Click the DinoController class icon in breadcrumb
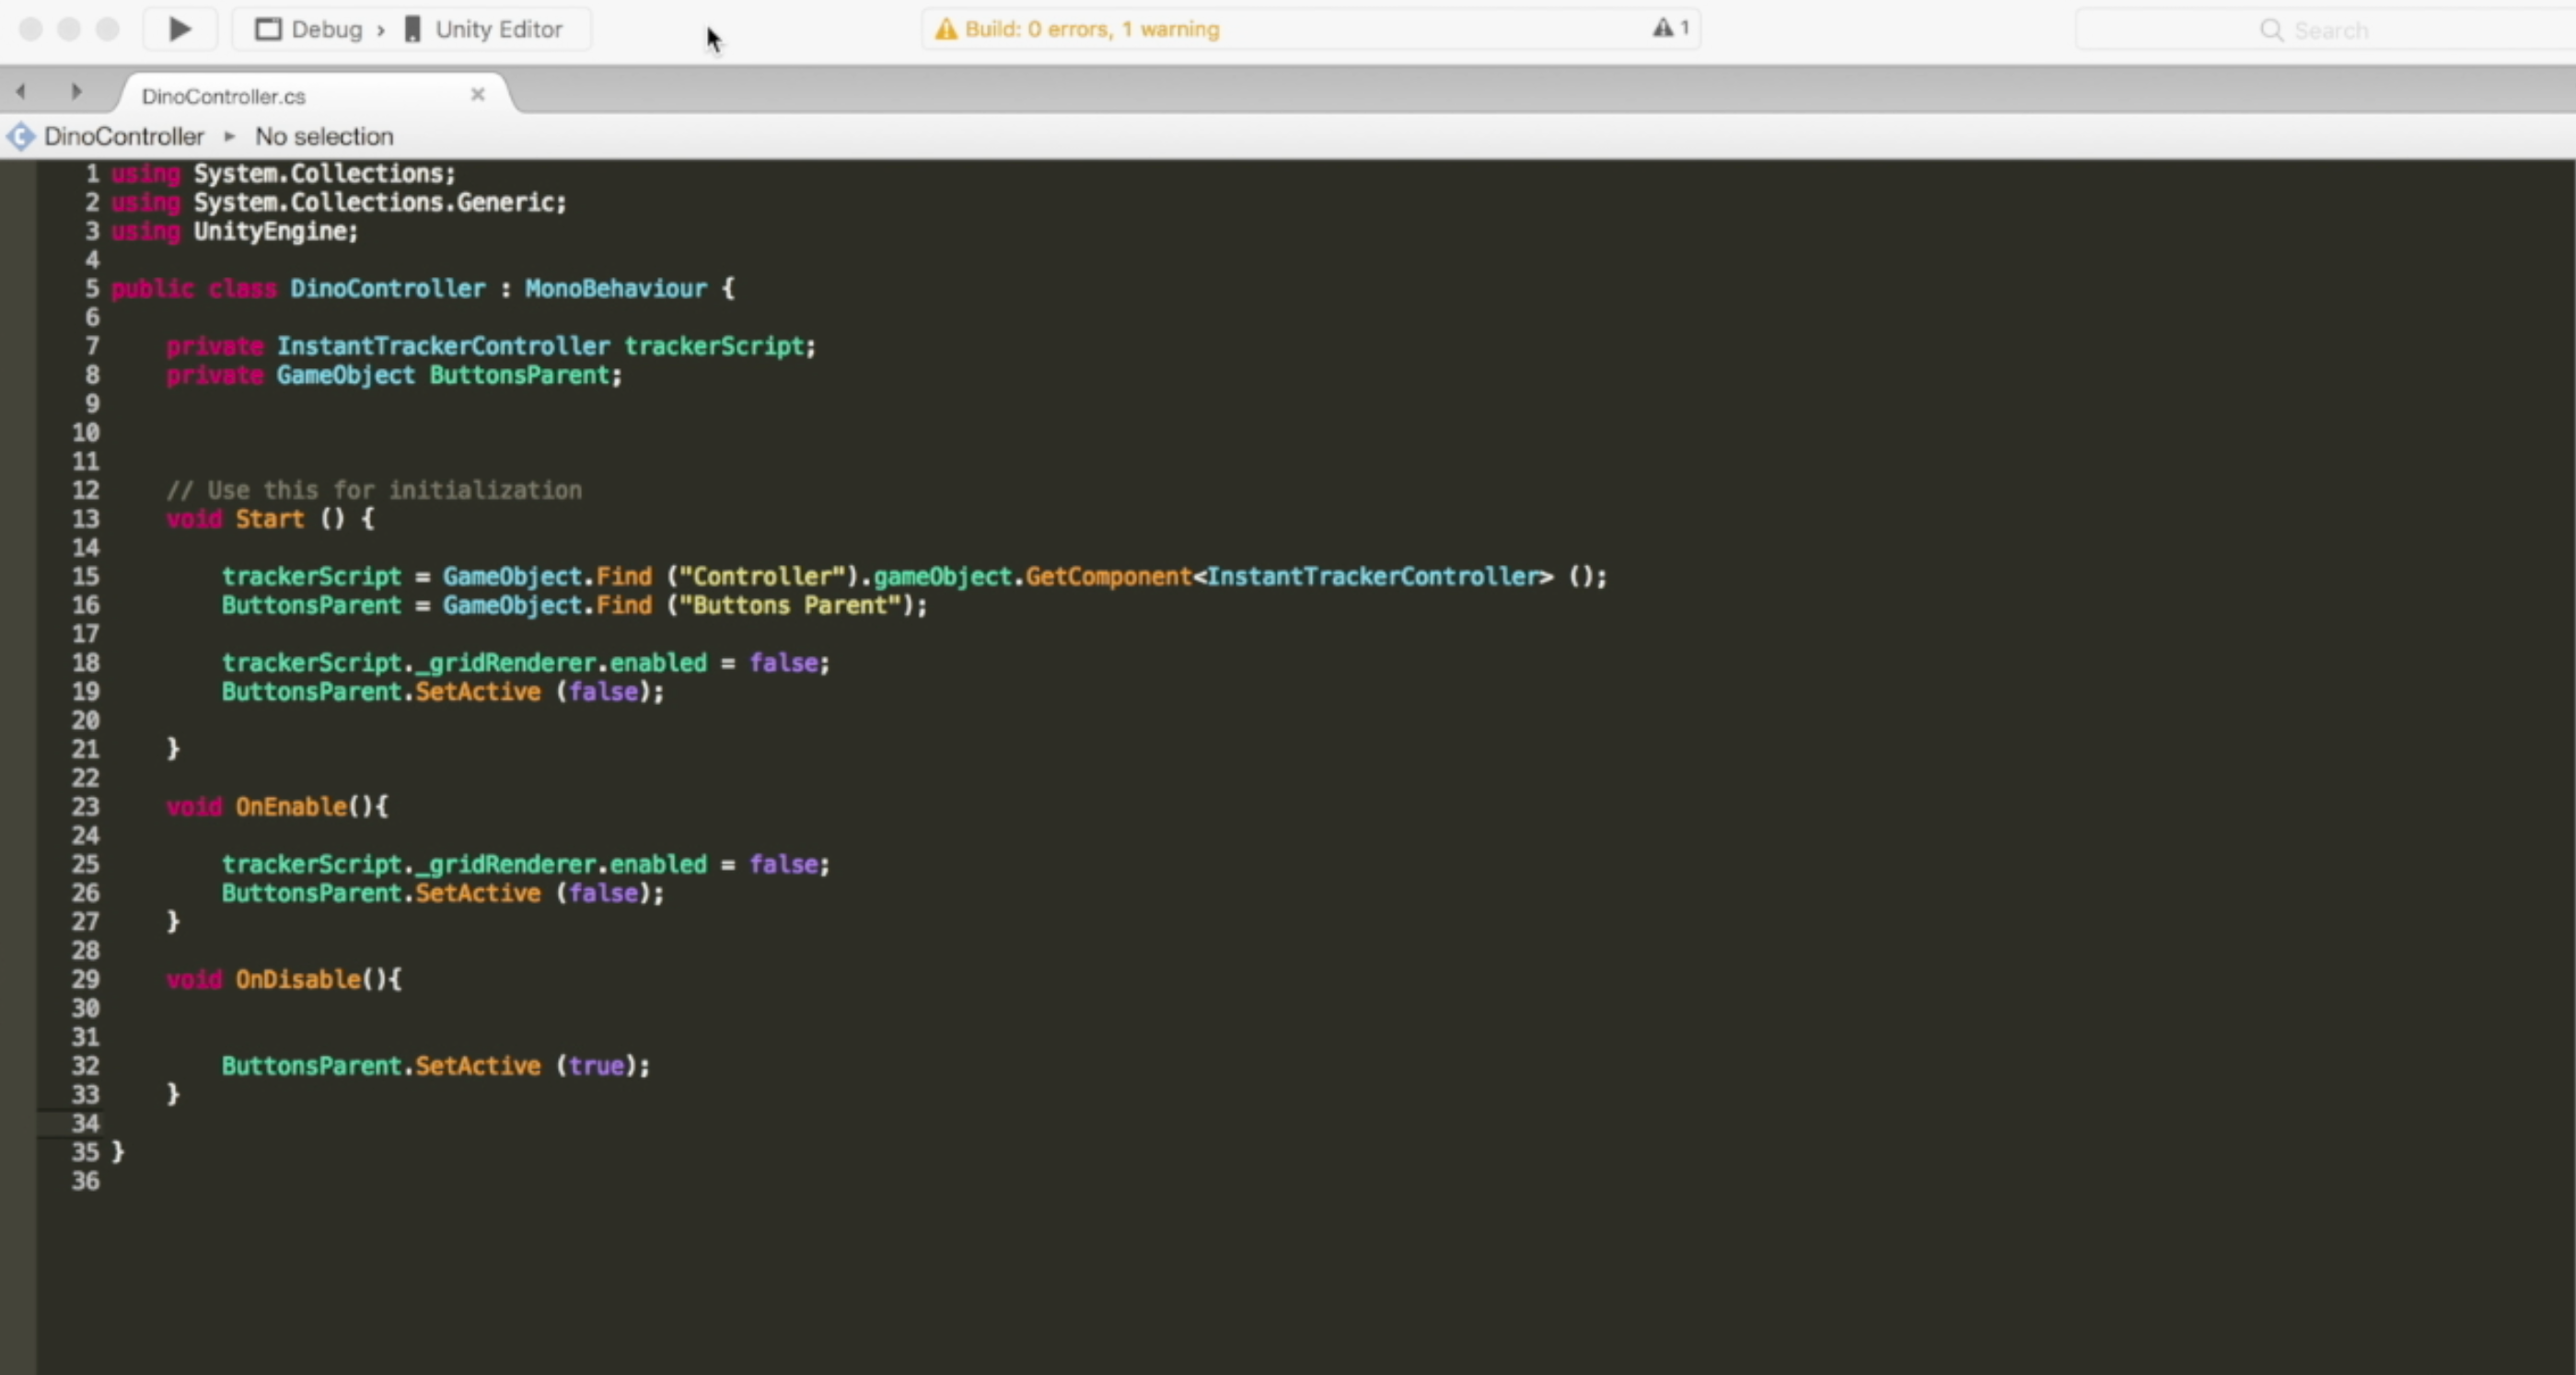Screen dimensions: 2576x1375 pos(21,136)
